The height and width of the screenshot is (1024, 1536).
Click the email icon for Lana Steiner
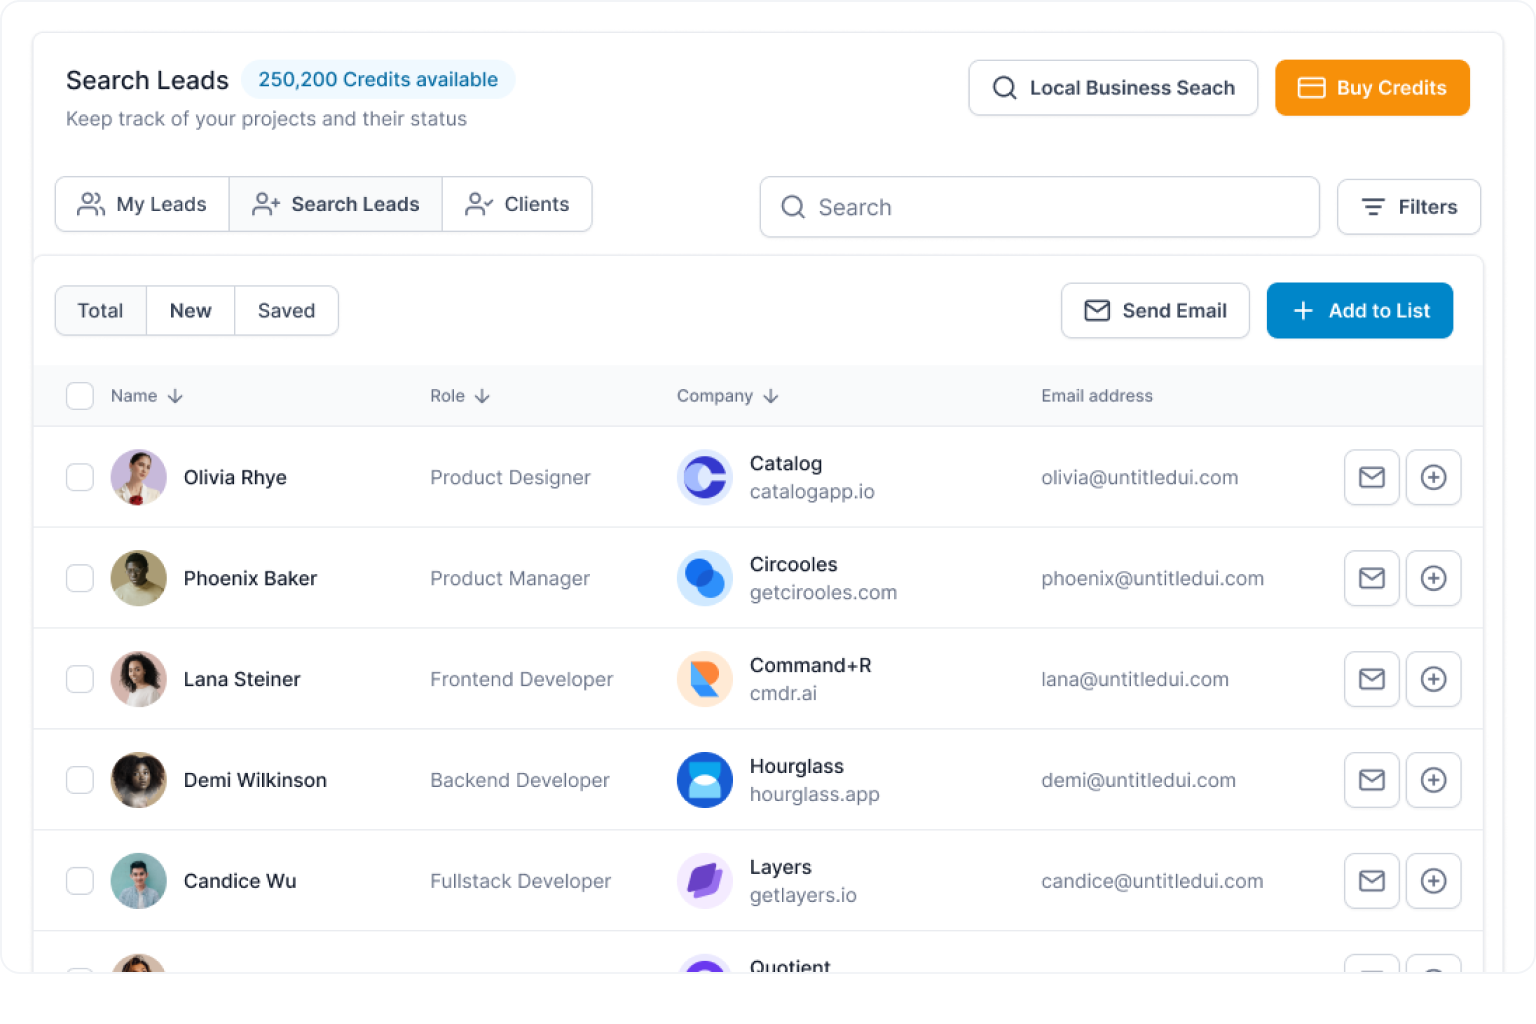1371,679
